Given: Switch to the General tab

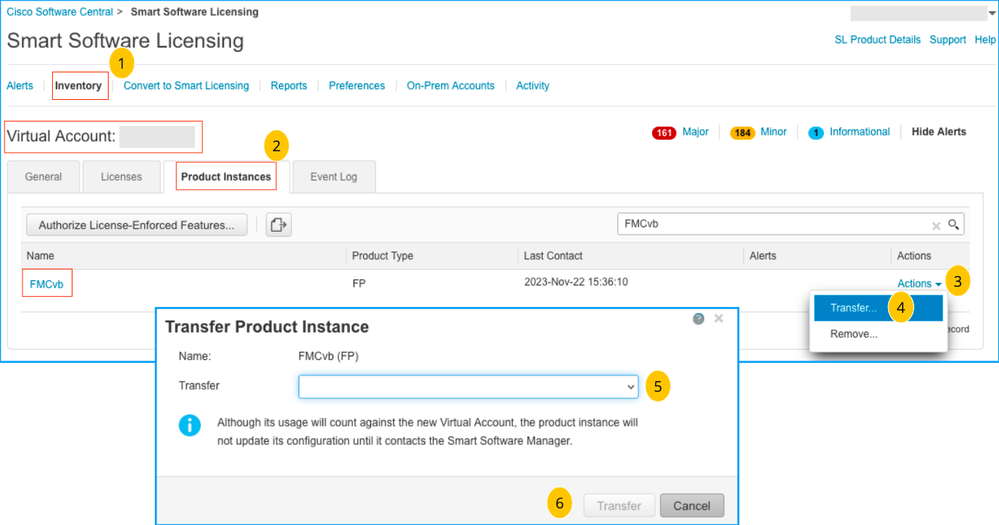Looking at the screenshot, I should [43, 176].
